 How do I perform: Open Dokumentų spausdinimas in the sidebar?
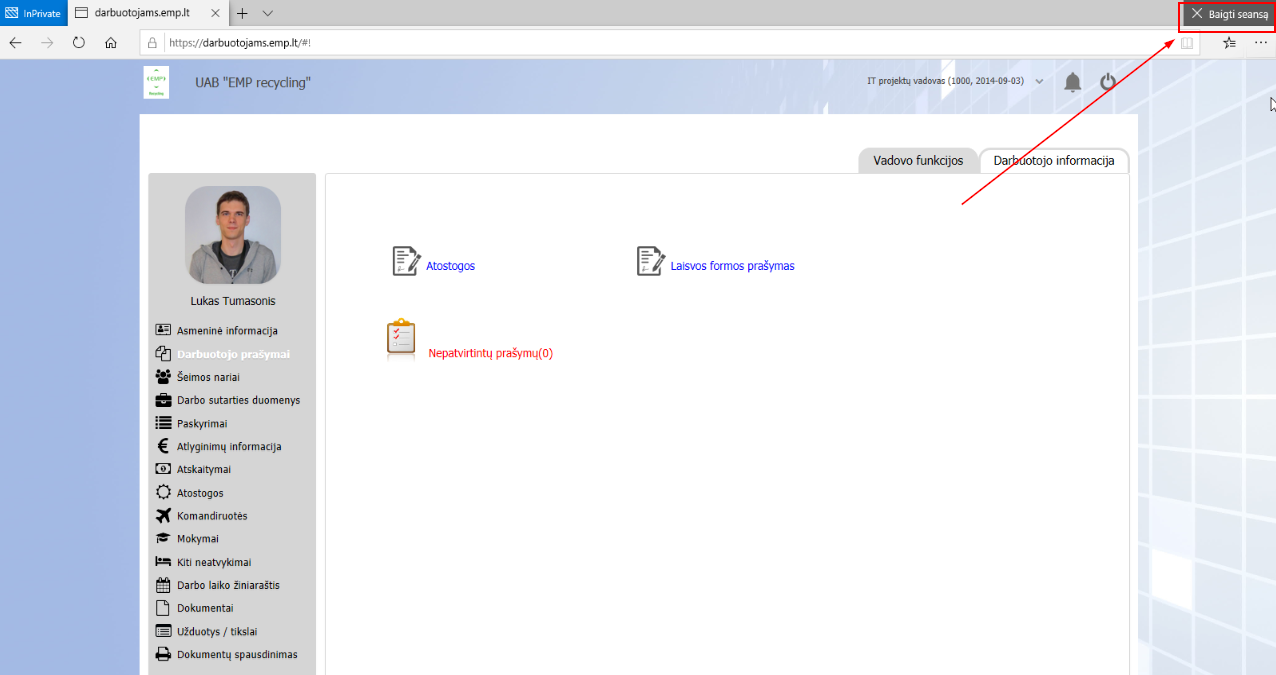click(x=237, y=655)
